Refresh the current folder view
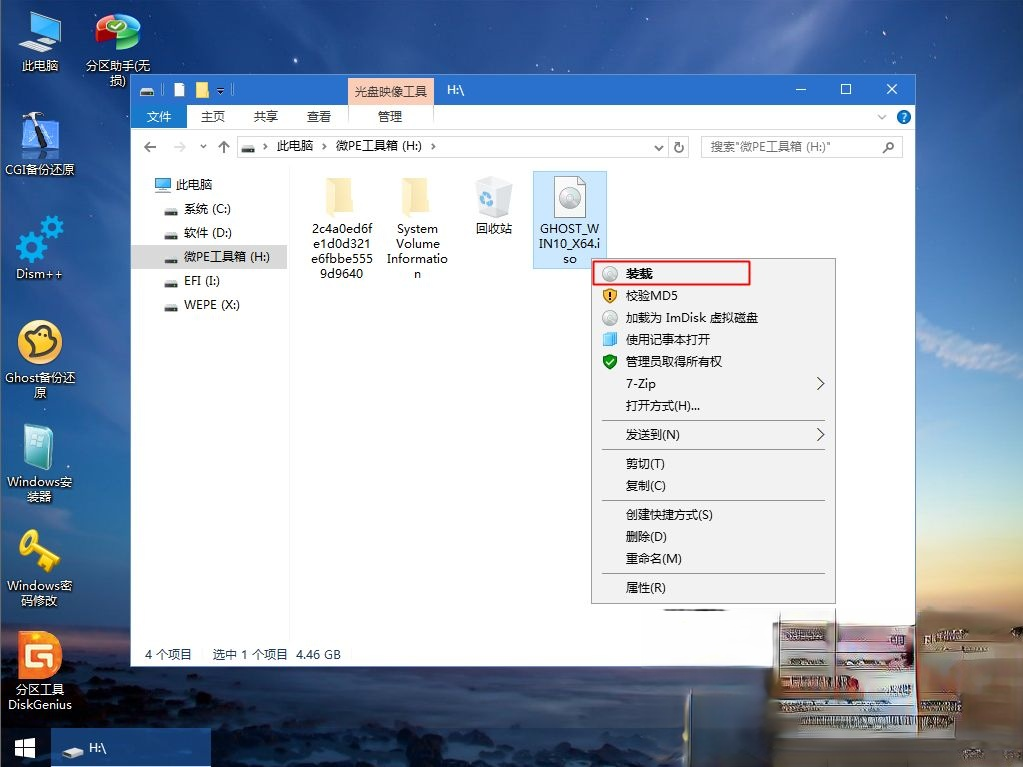The height and width of the screenshot is (767, 1023). 679,147
